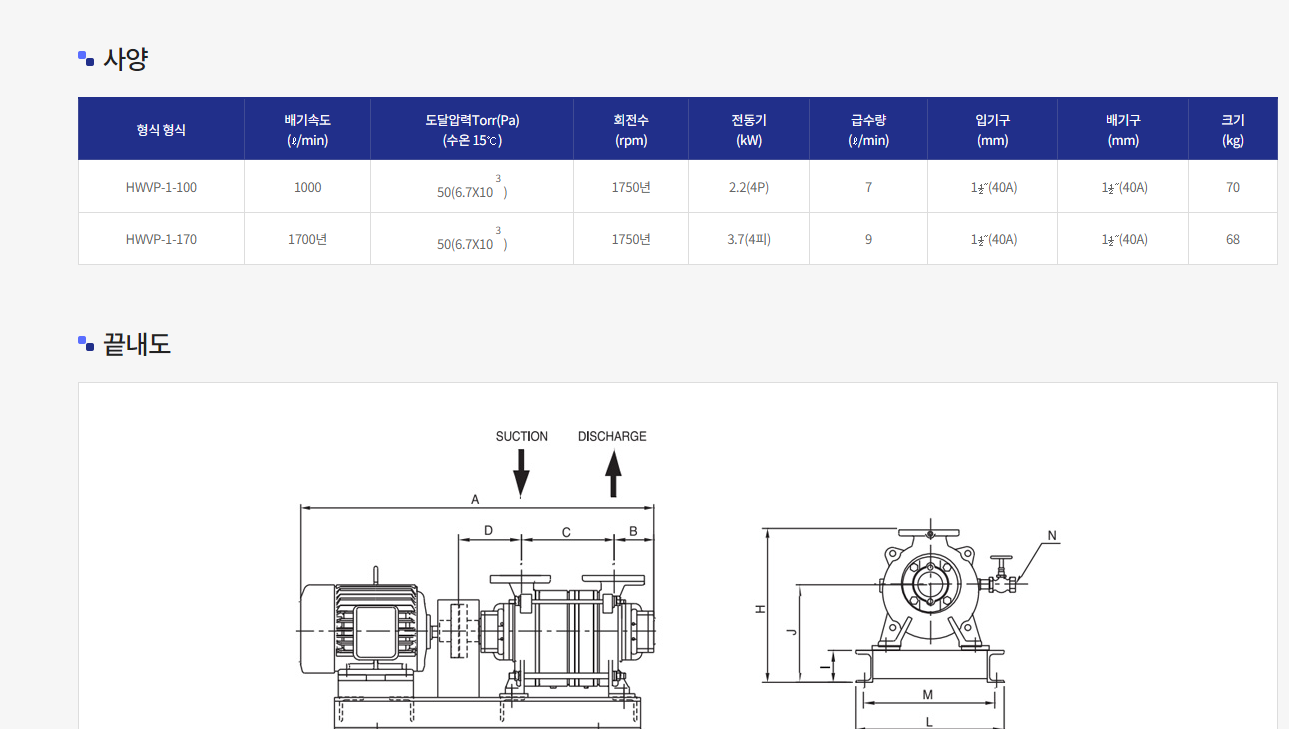Click the 도달압력Torr(Pa) column header
Viewport: 1289px width, 729px height.
tap(472, 129)
